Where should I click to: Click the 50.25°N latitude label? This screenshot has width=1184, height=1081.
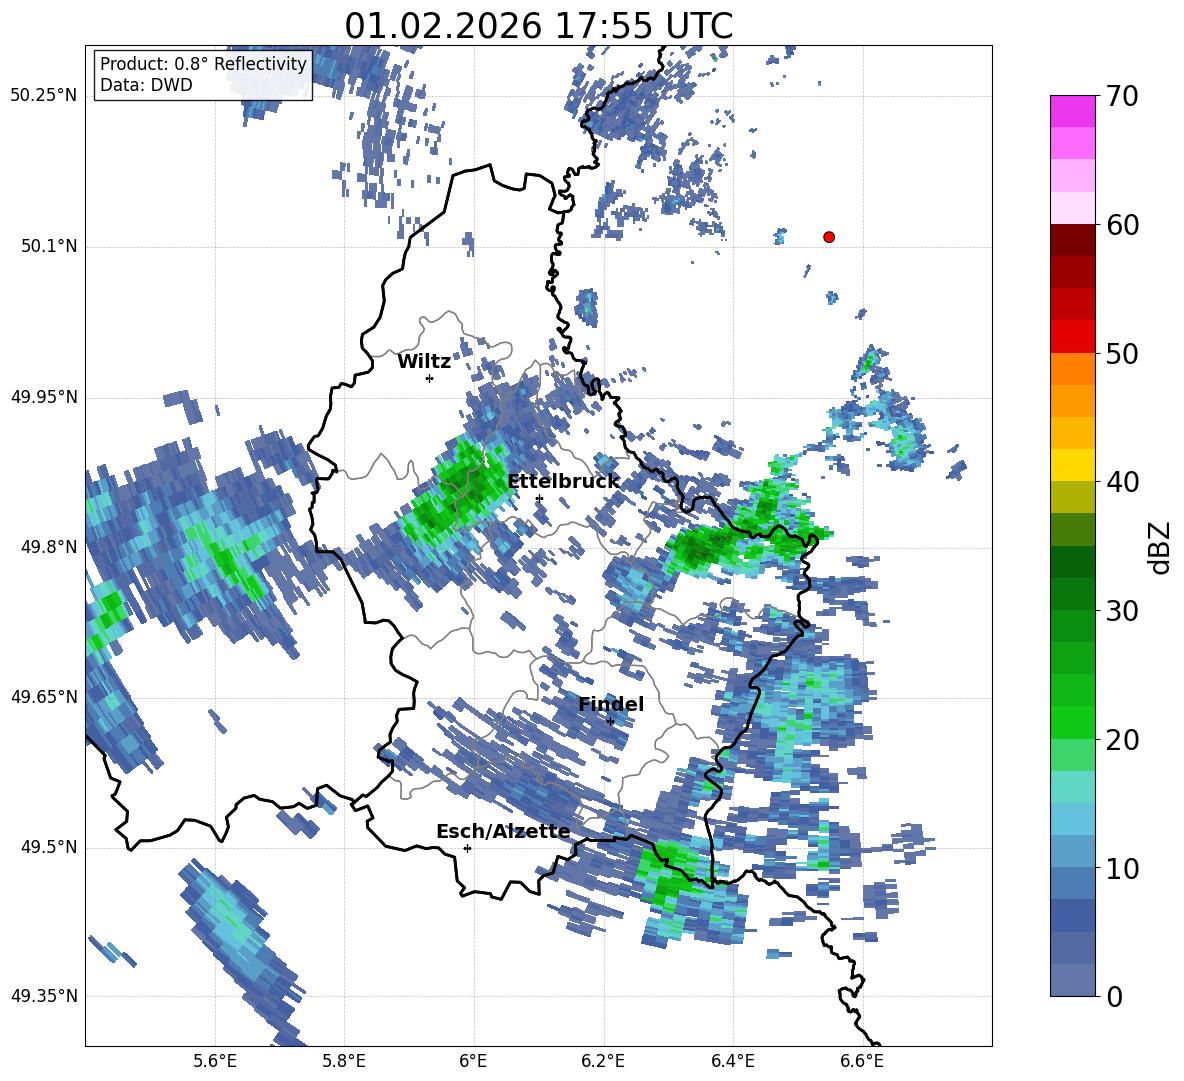(x=43, y=96)
